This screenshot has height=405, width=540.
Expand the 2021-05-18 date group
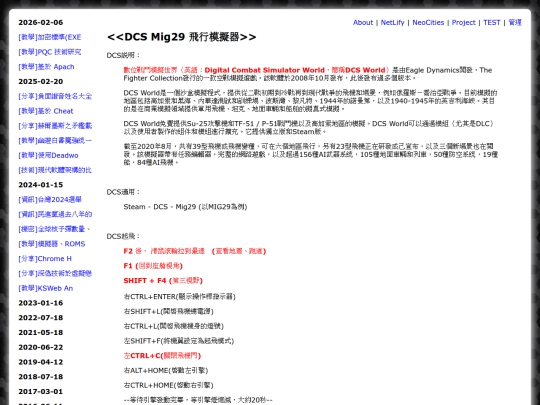point(41,332)
